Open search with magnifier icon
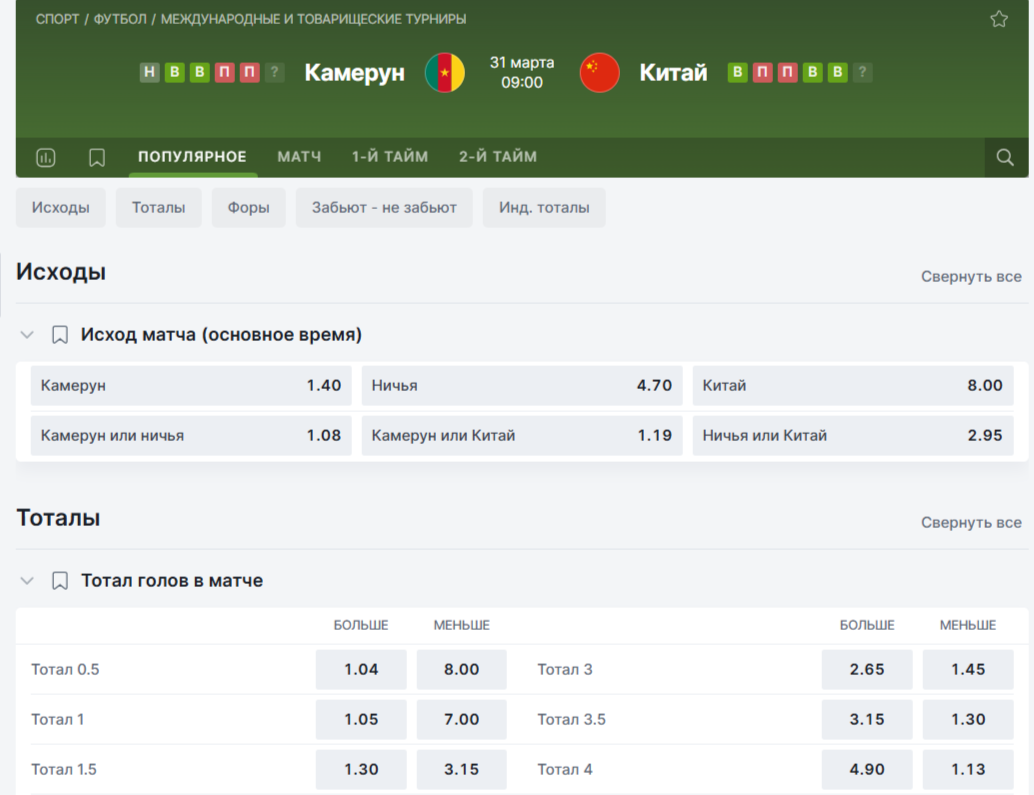 [1005, 157]
